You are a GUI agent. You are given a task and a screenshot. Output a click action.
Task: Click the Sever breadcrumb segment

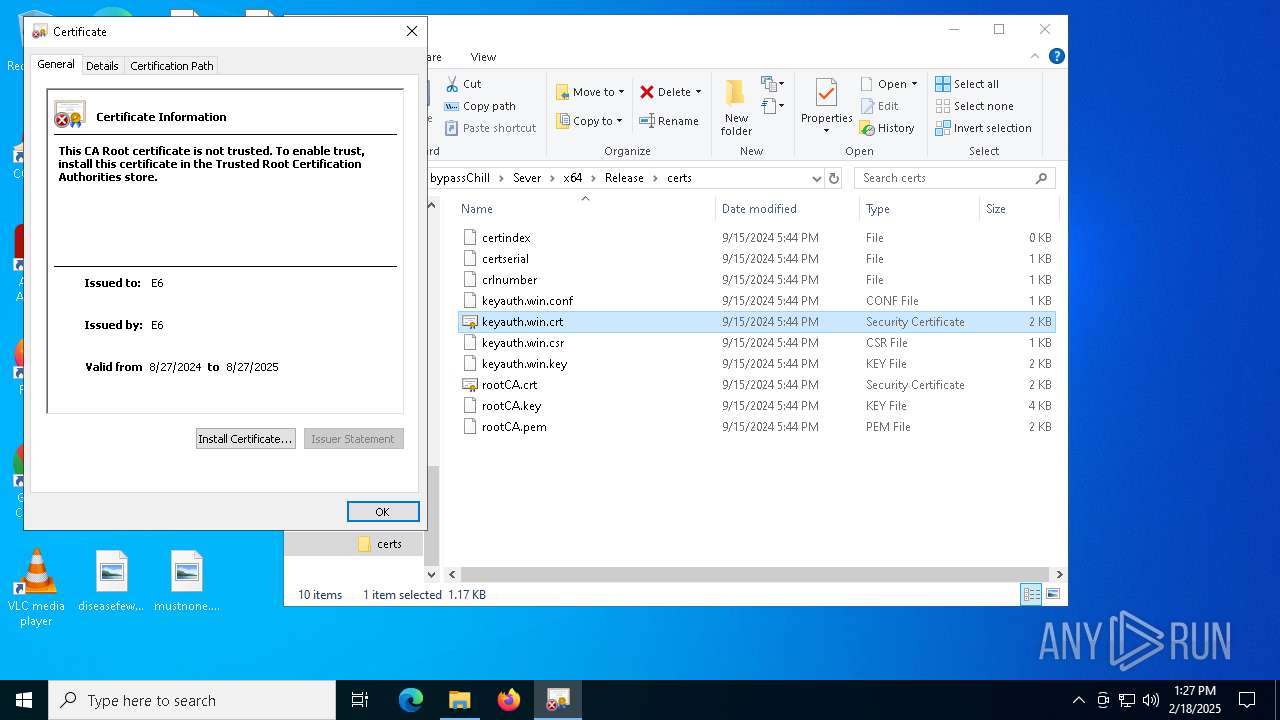click(527, 178)
